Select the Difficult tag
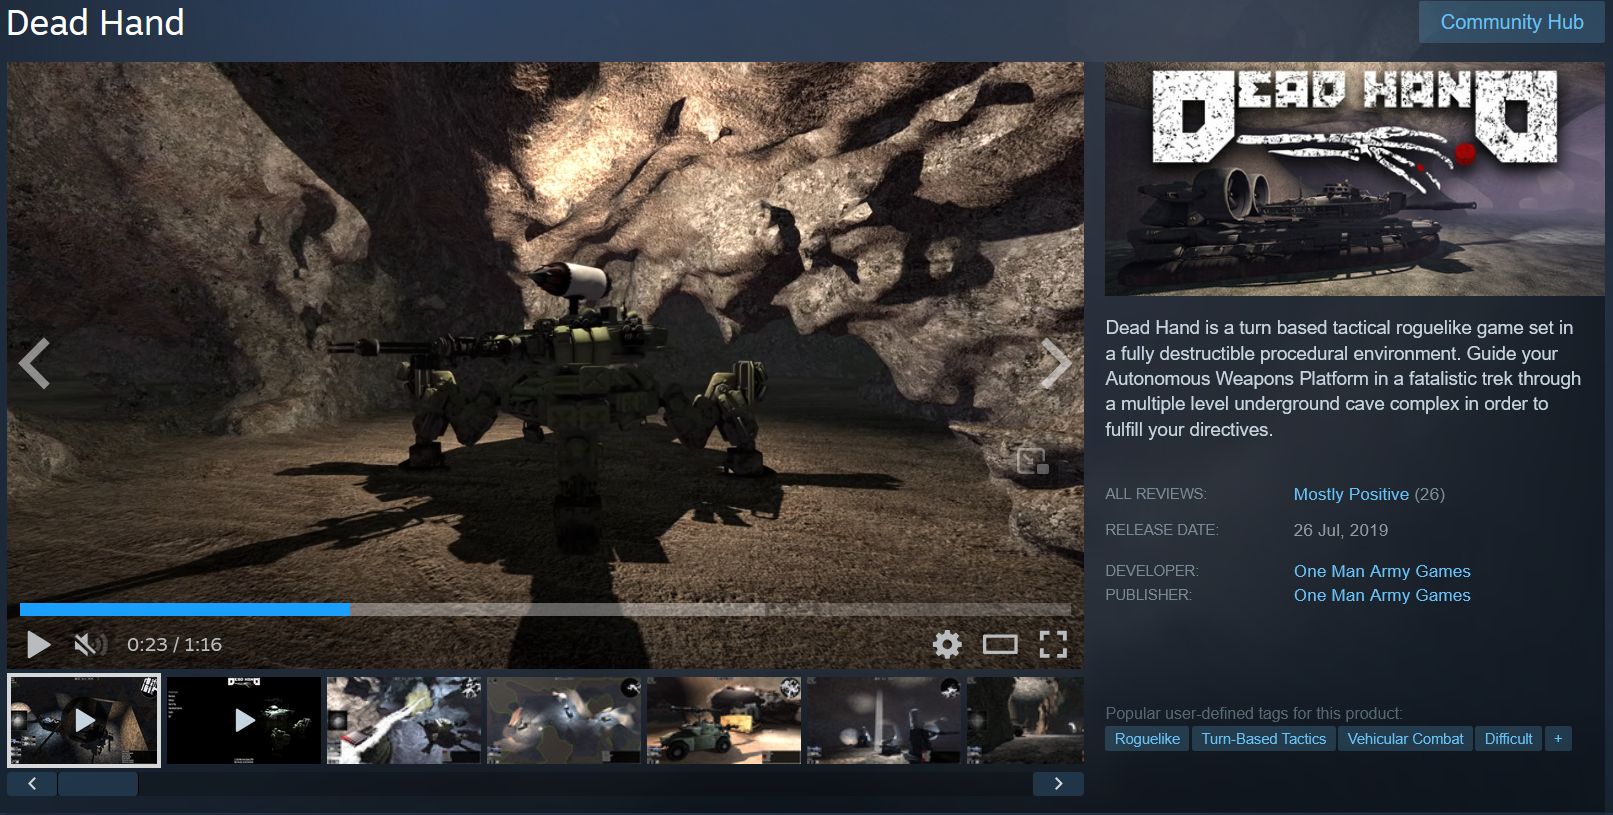This screenshot has width=1613, height=815. click(x=1508, y=739)
